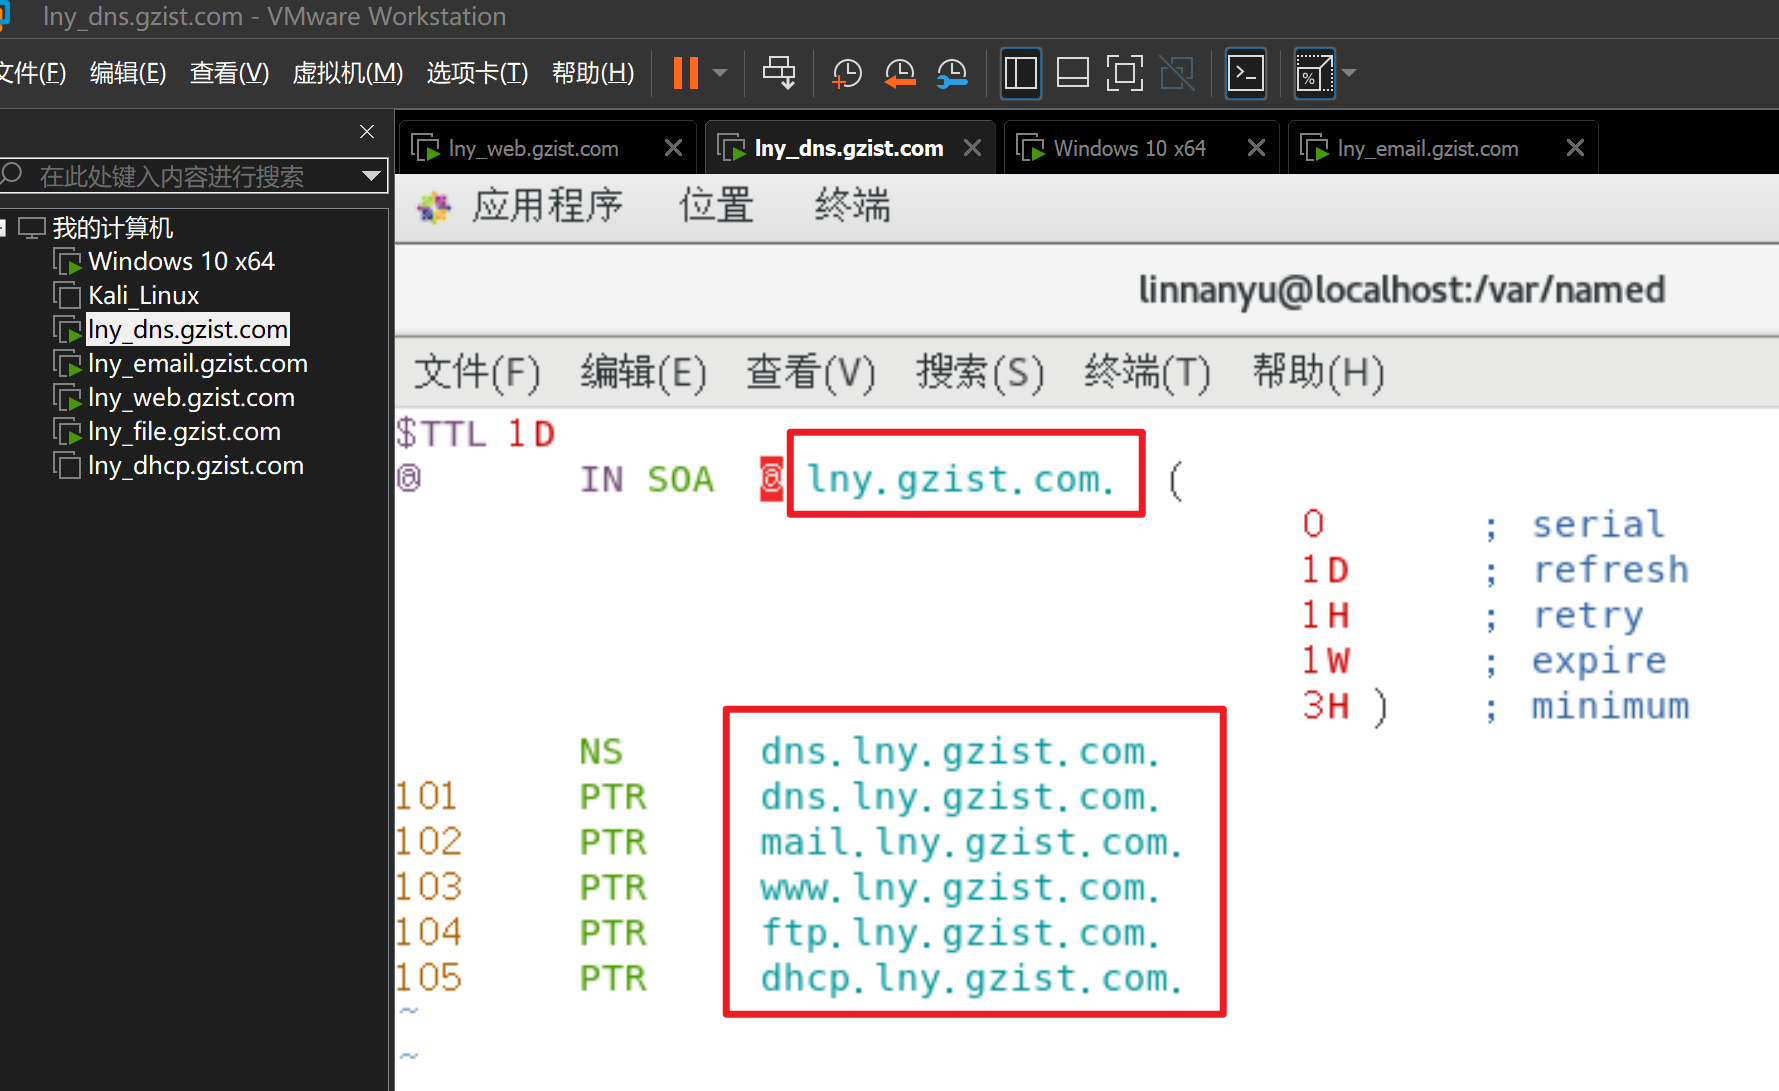Viewport: 1779px width, 1091px height.
Task: Click the mail.lny.gzist.com. PTR entry
Action: [971, 843]
